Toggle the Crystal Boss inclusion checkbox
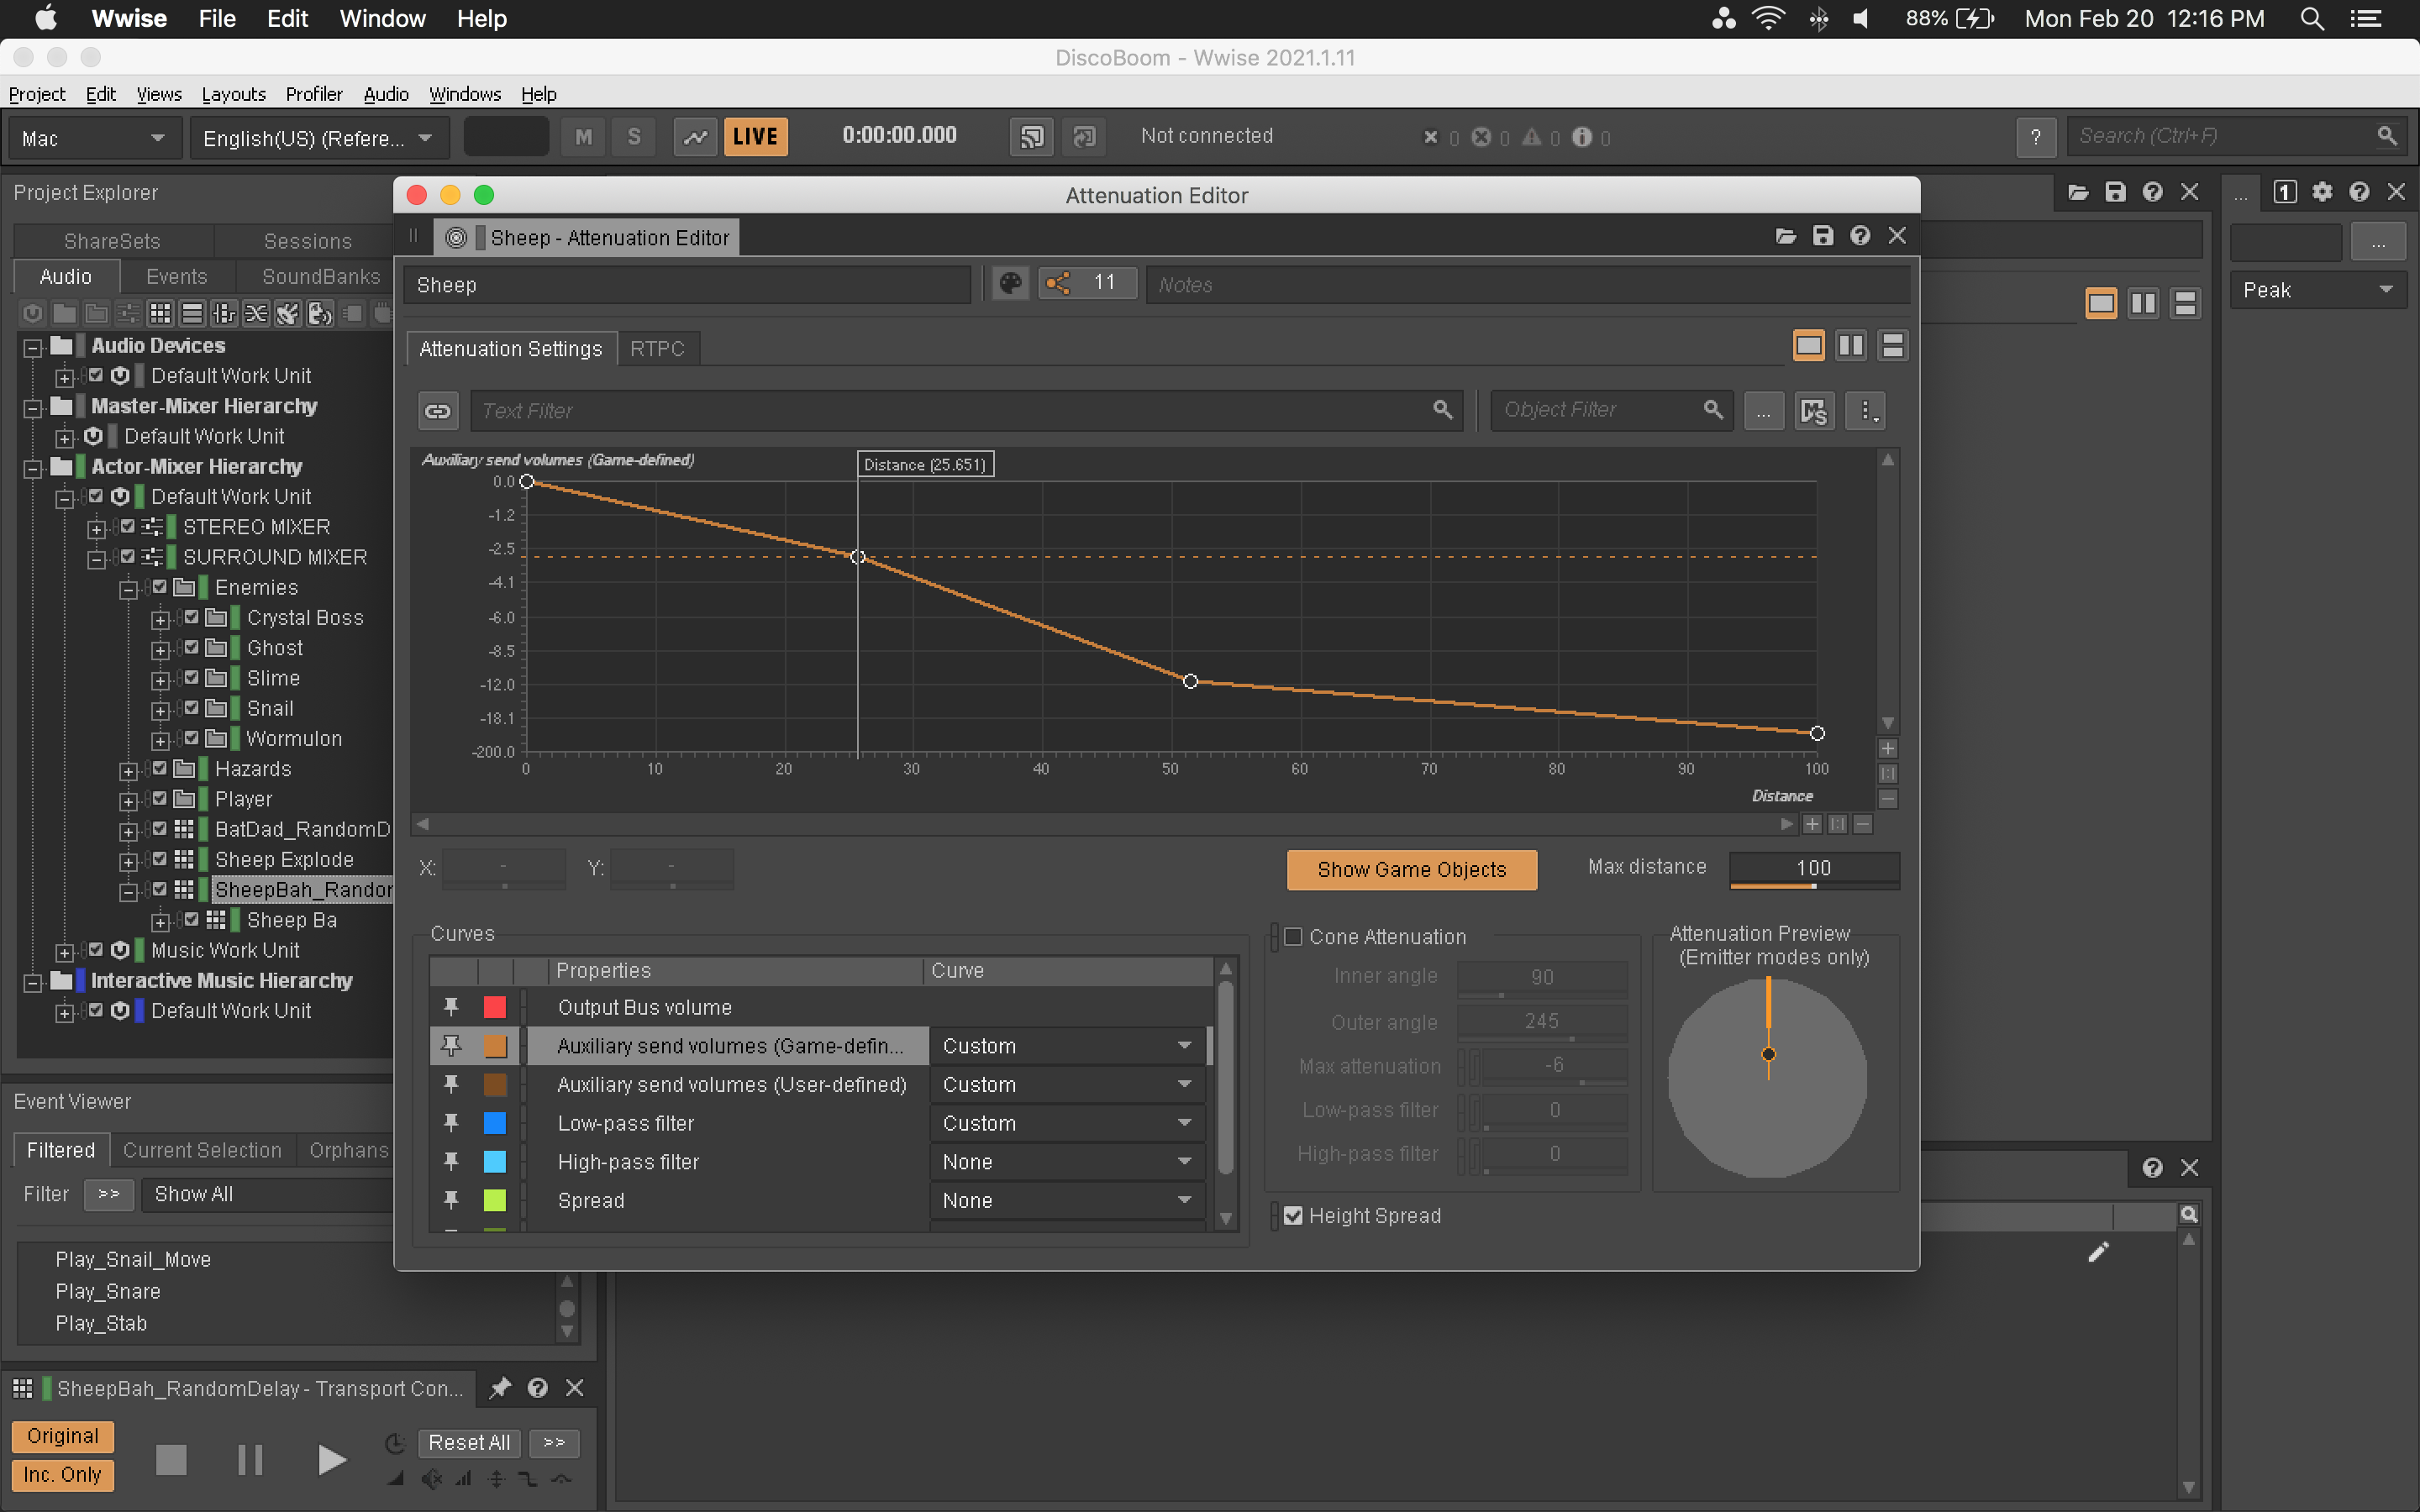The height and width of the screenshot is (1512, 2420). 192,617
